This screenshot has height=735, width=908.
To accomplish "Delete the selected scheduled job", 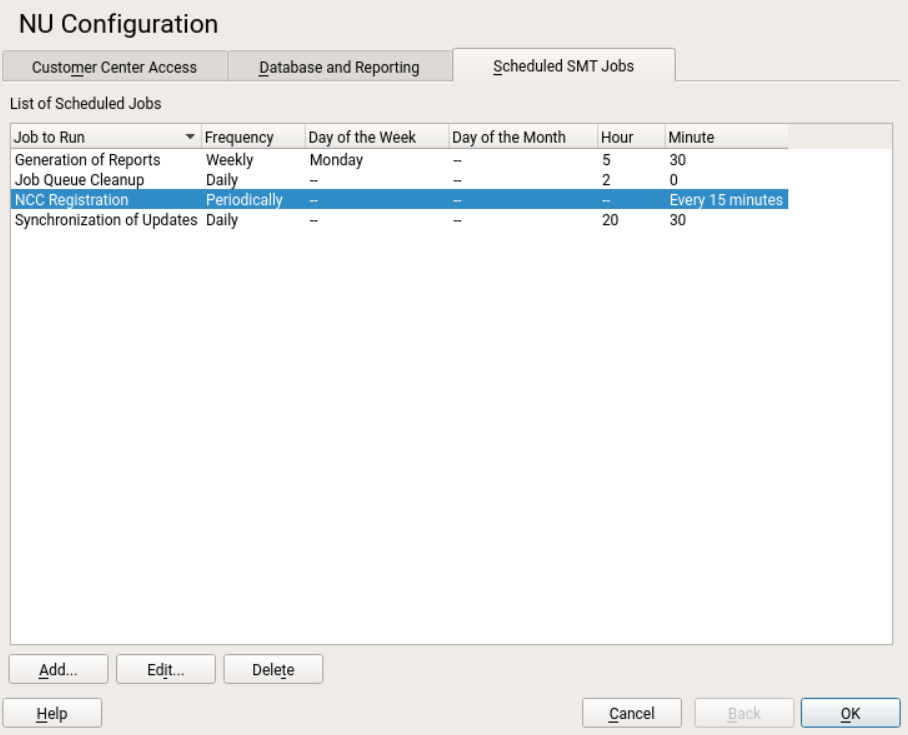I will (273, 670).
